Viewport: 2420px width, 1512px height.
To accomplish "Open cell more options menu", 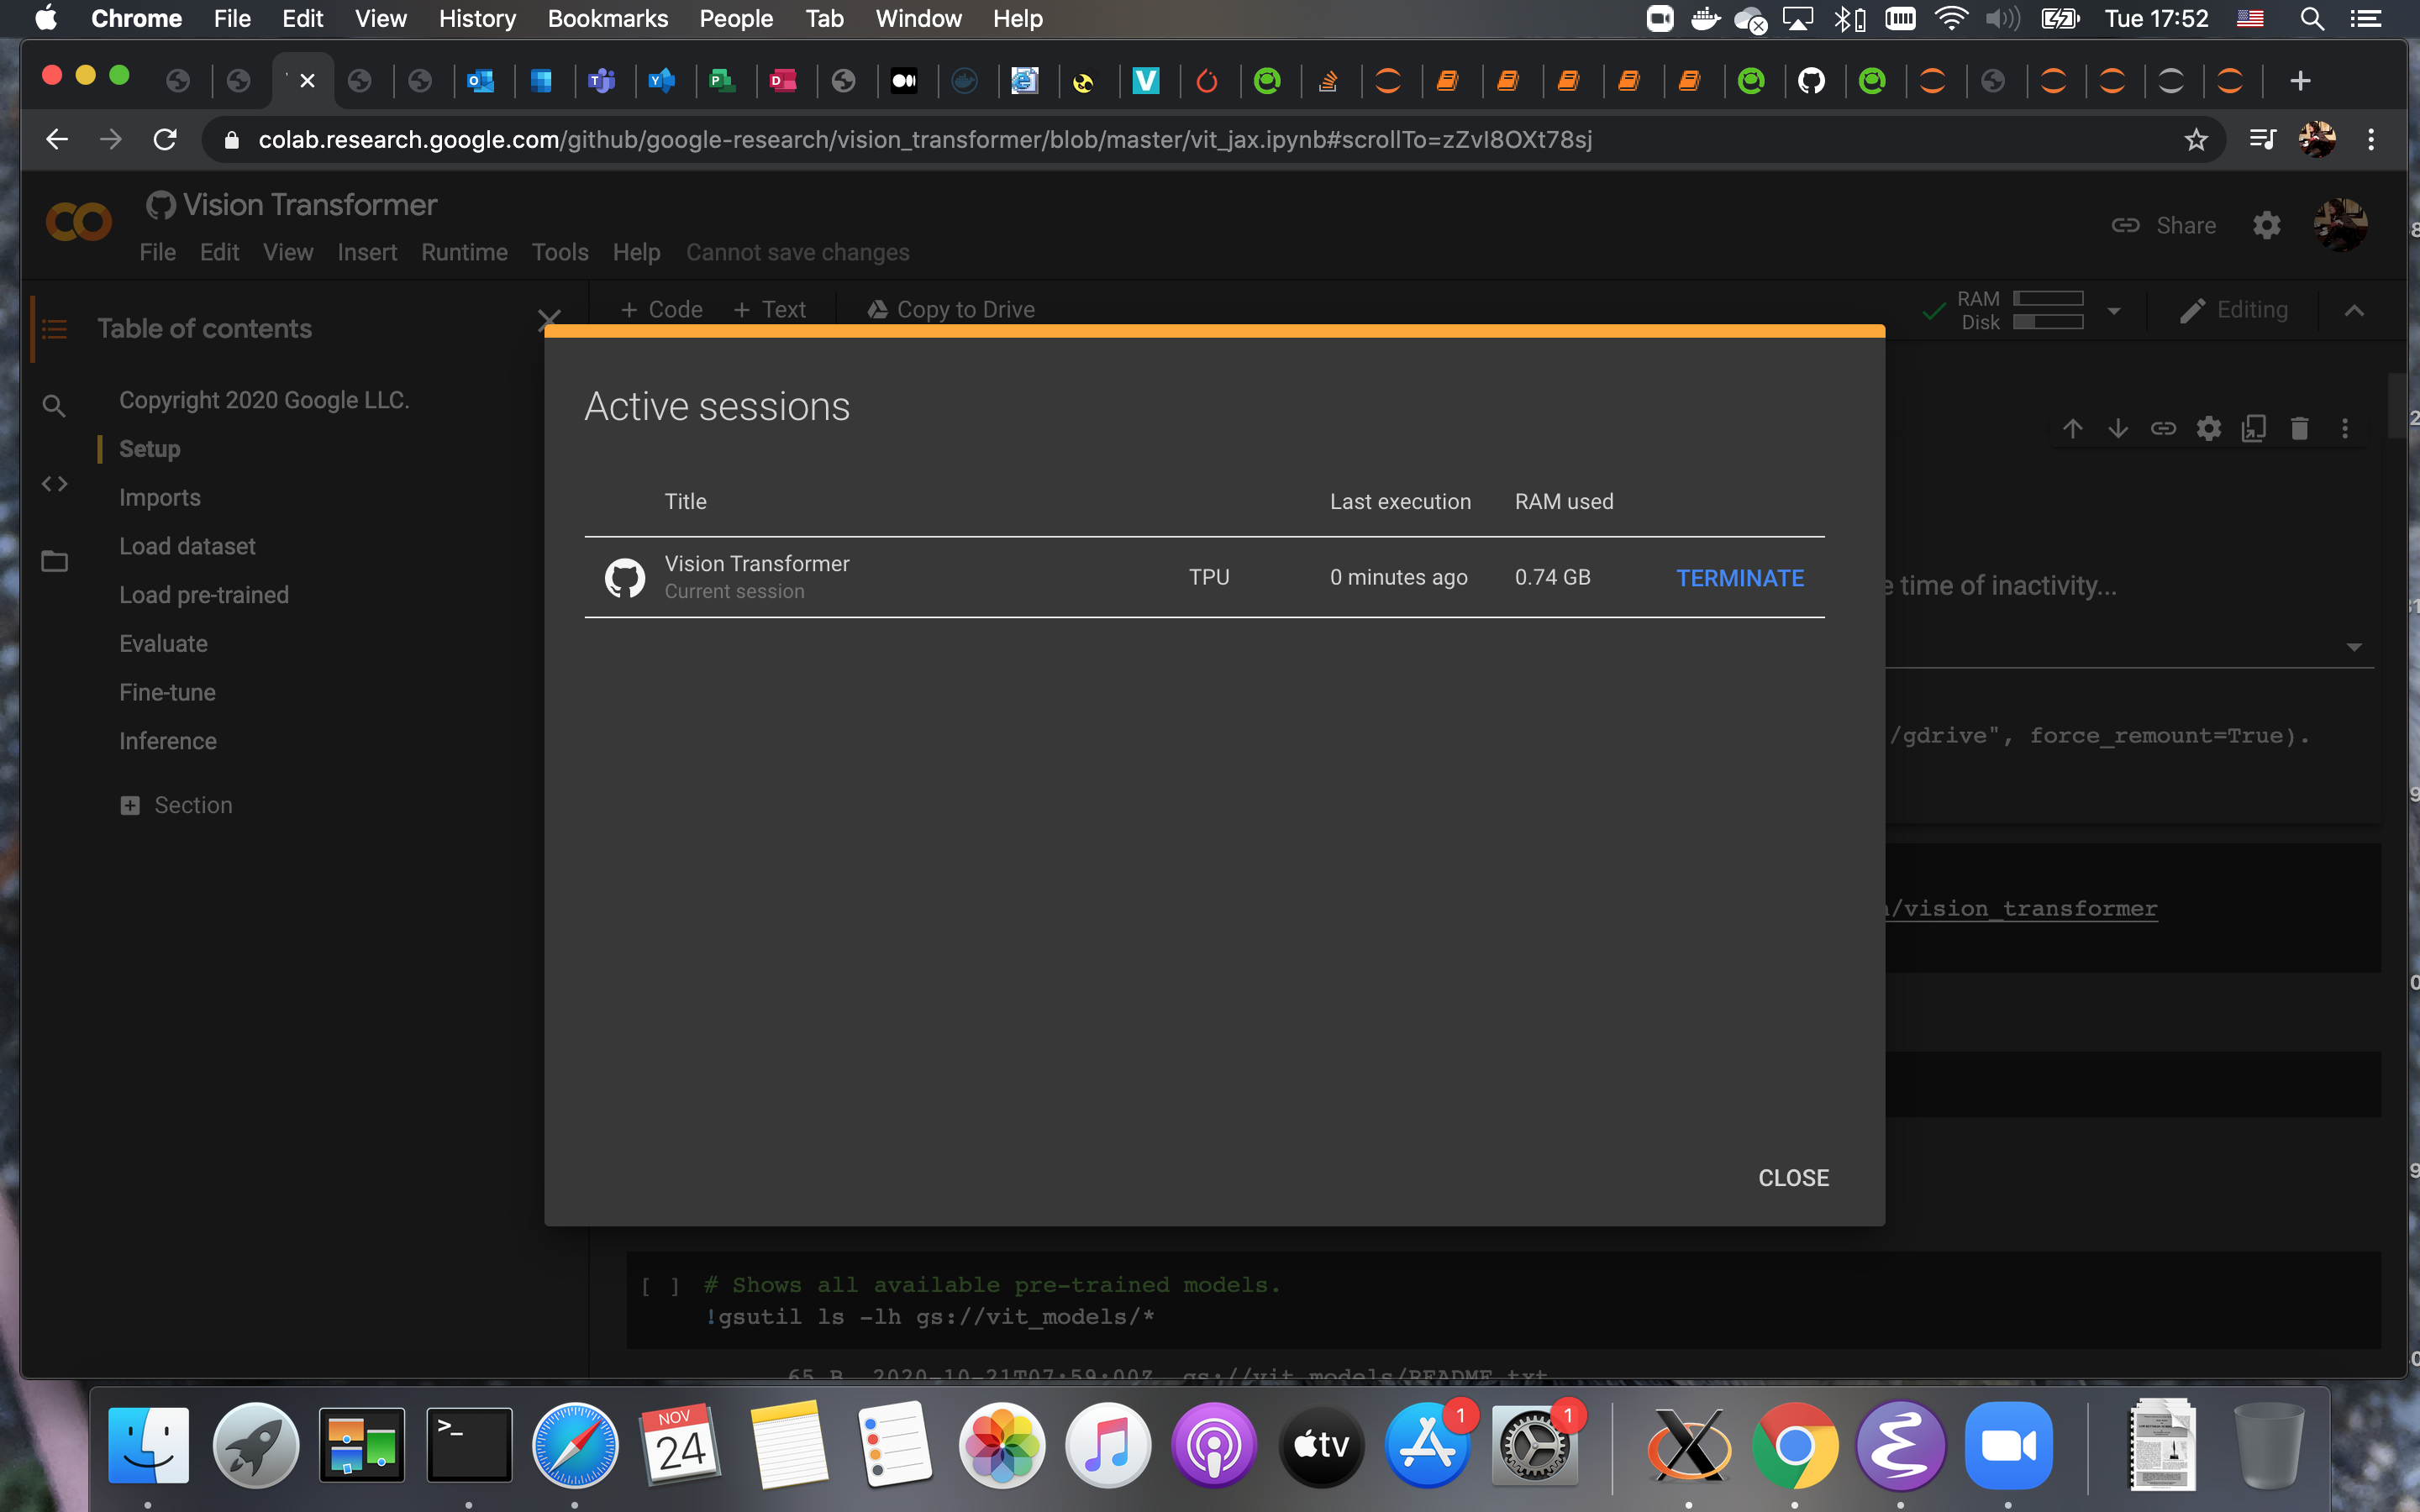I will (x=2344, y=429).
